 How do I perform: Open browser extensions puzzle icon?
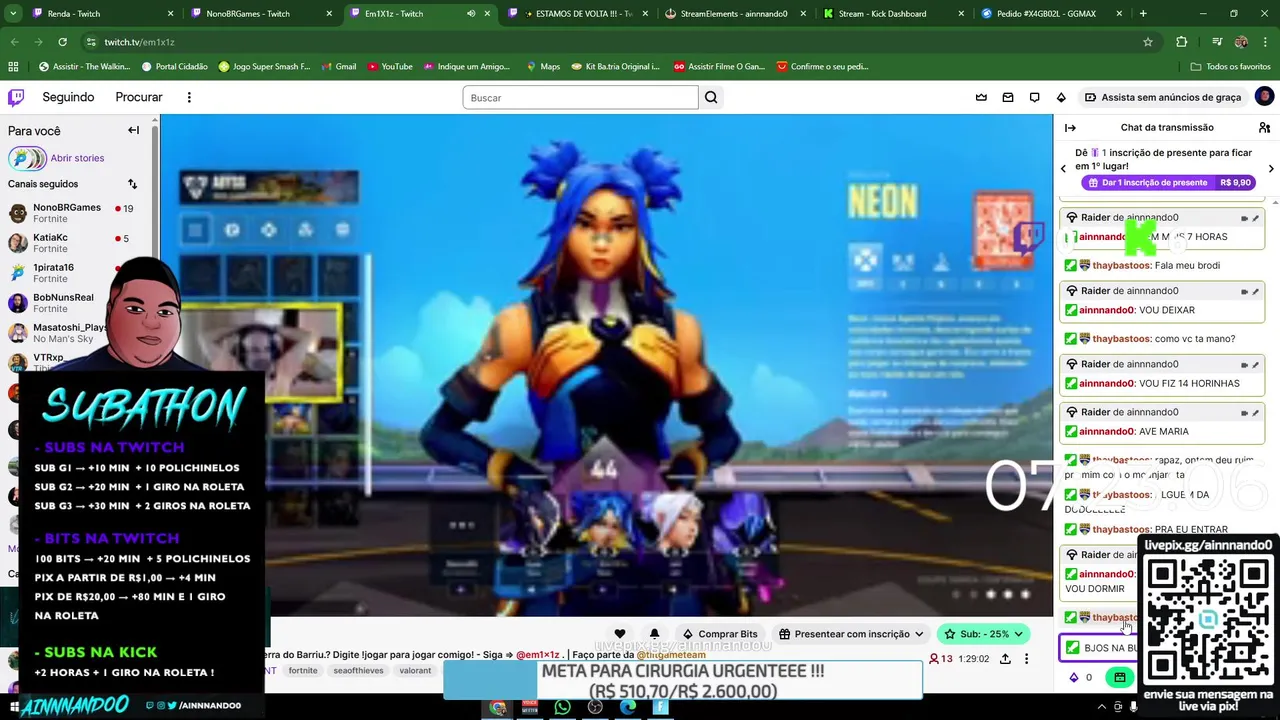click(x=1182, y=42)
